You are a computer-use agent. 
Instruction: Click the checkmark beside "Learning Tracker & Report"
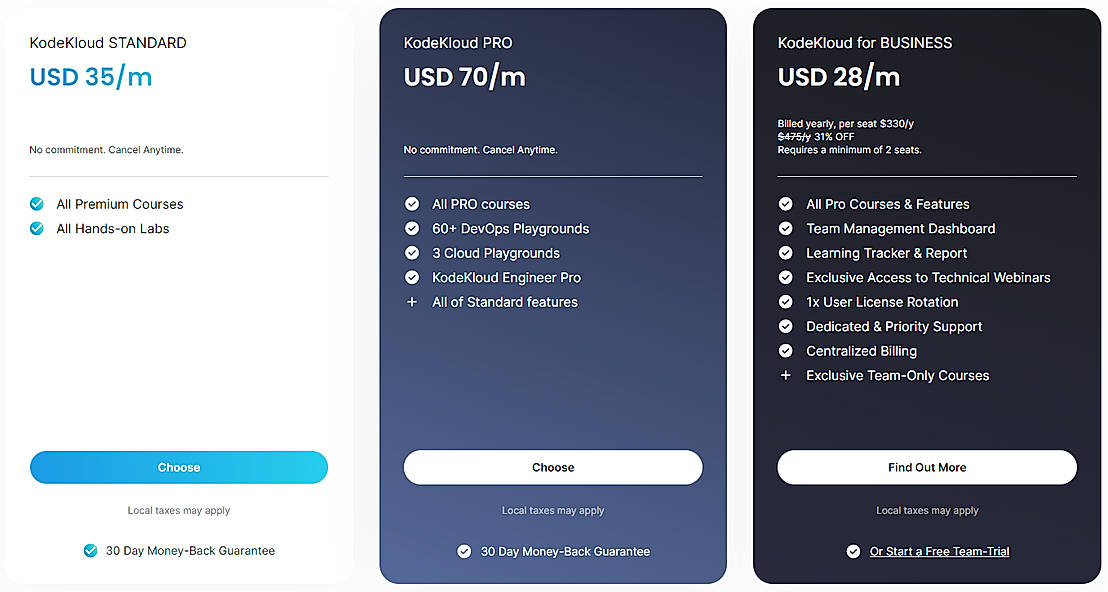[x=786, y=253]
